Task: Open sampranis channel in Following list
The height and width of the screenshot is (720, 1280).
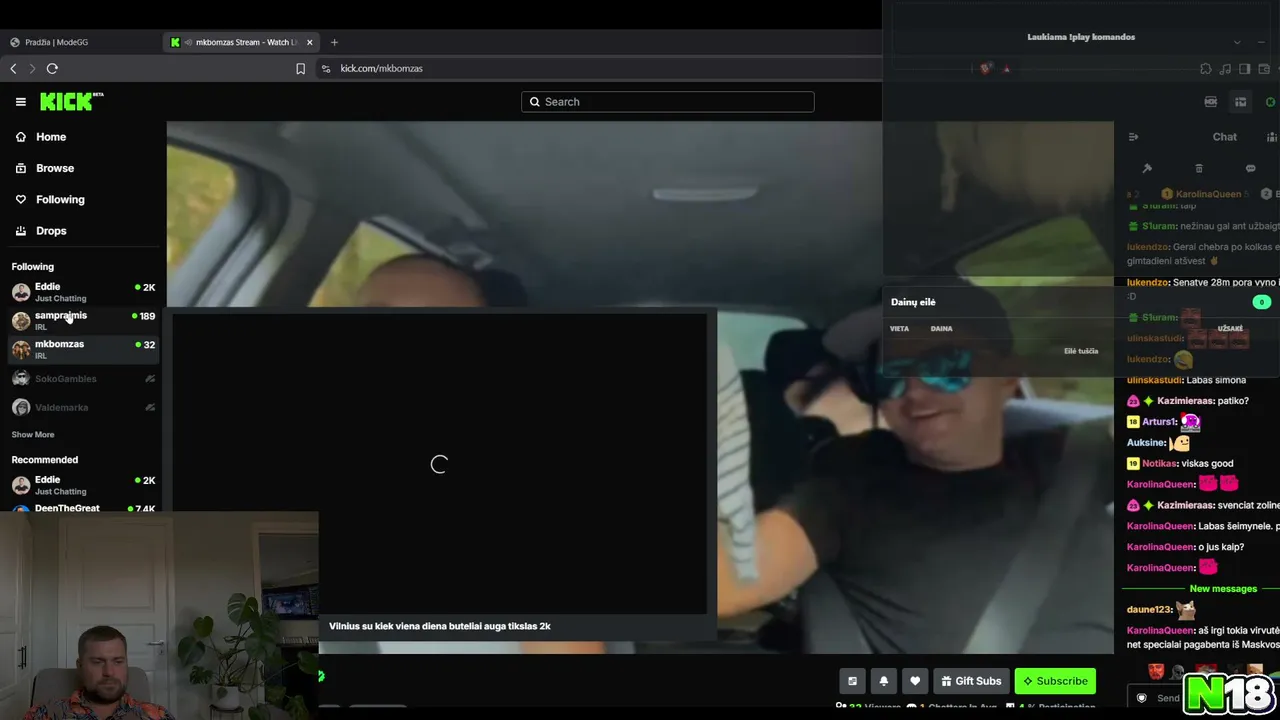Action: [x=83, y=320]
